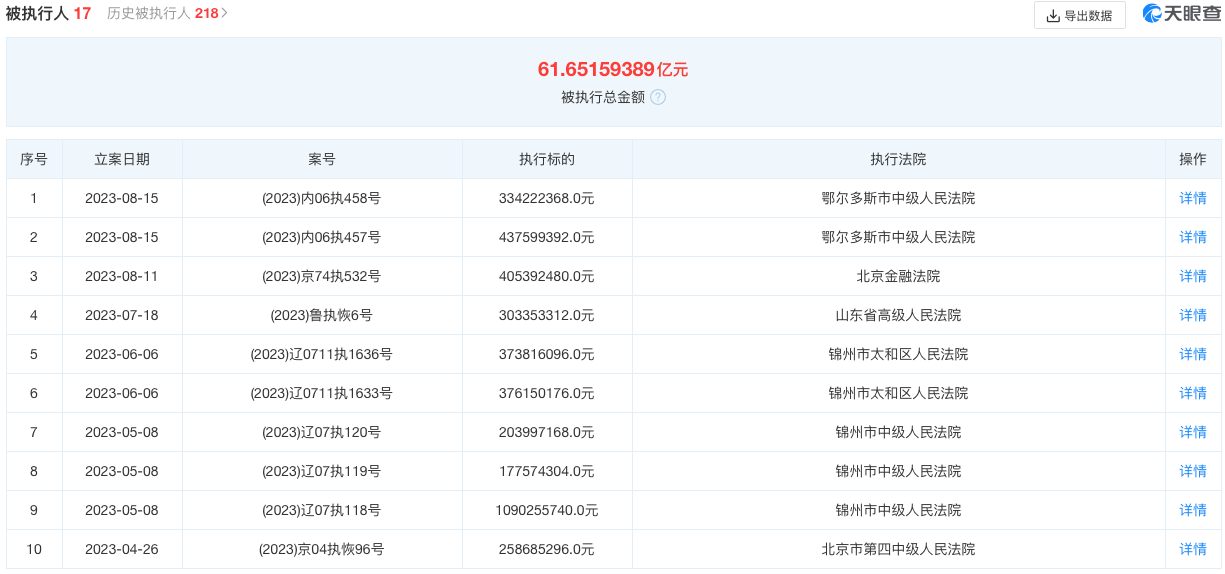
Task: Open 详情 for case (2023)辽07执118号
Action: 1192,510
